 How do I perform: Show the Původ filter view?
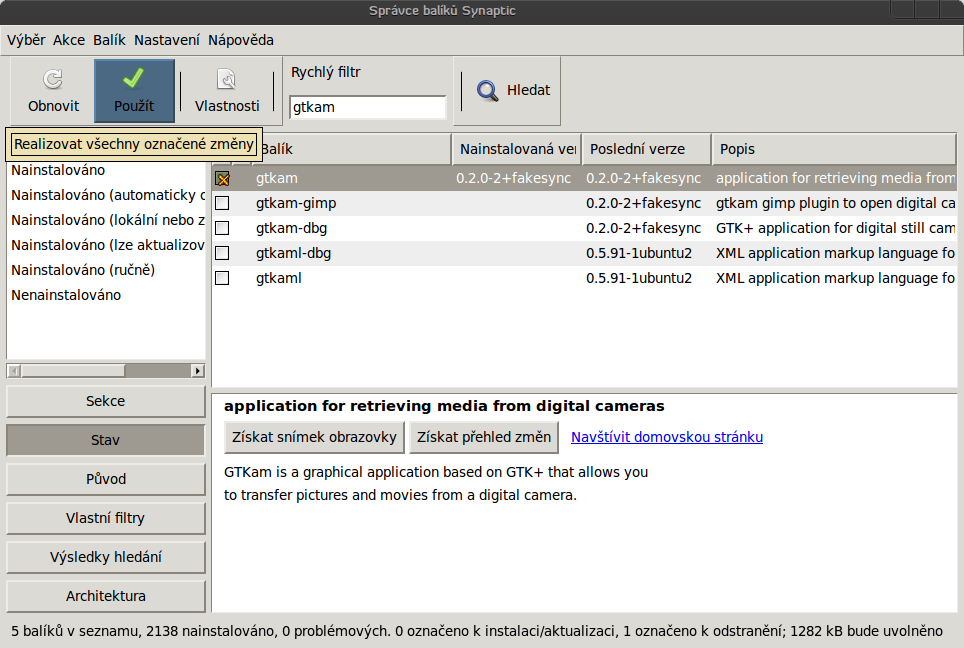[106, 479]
